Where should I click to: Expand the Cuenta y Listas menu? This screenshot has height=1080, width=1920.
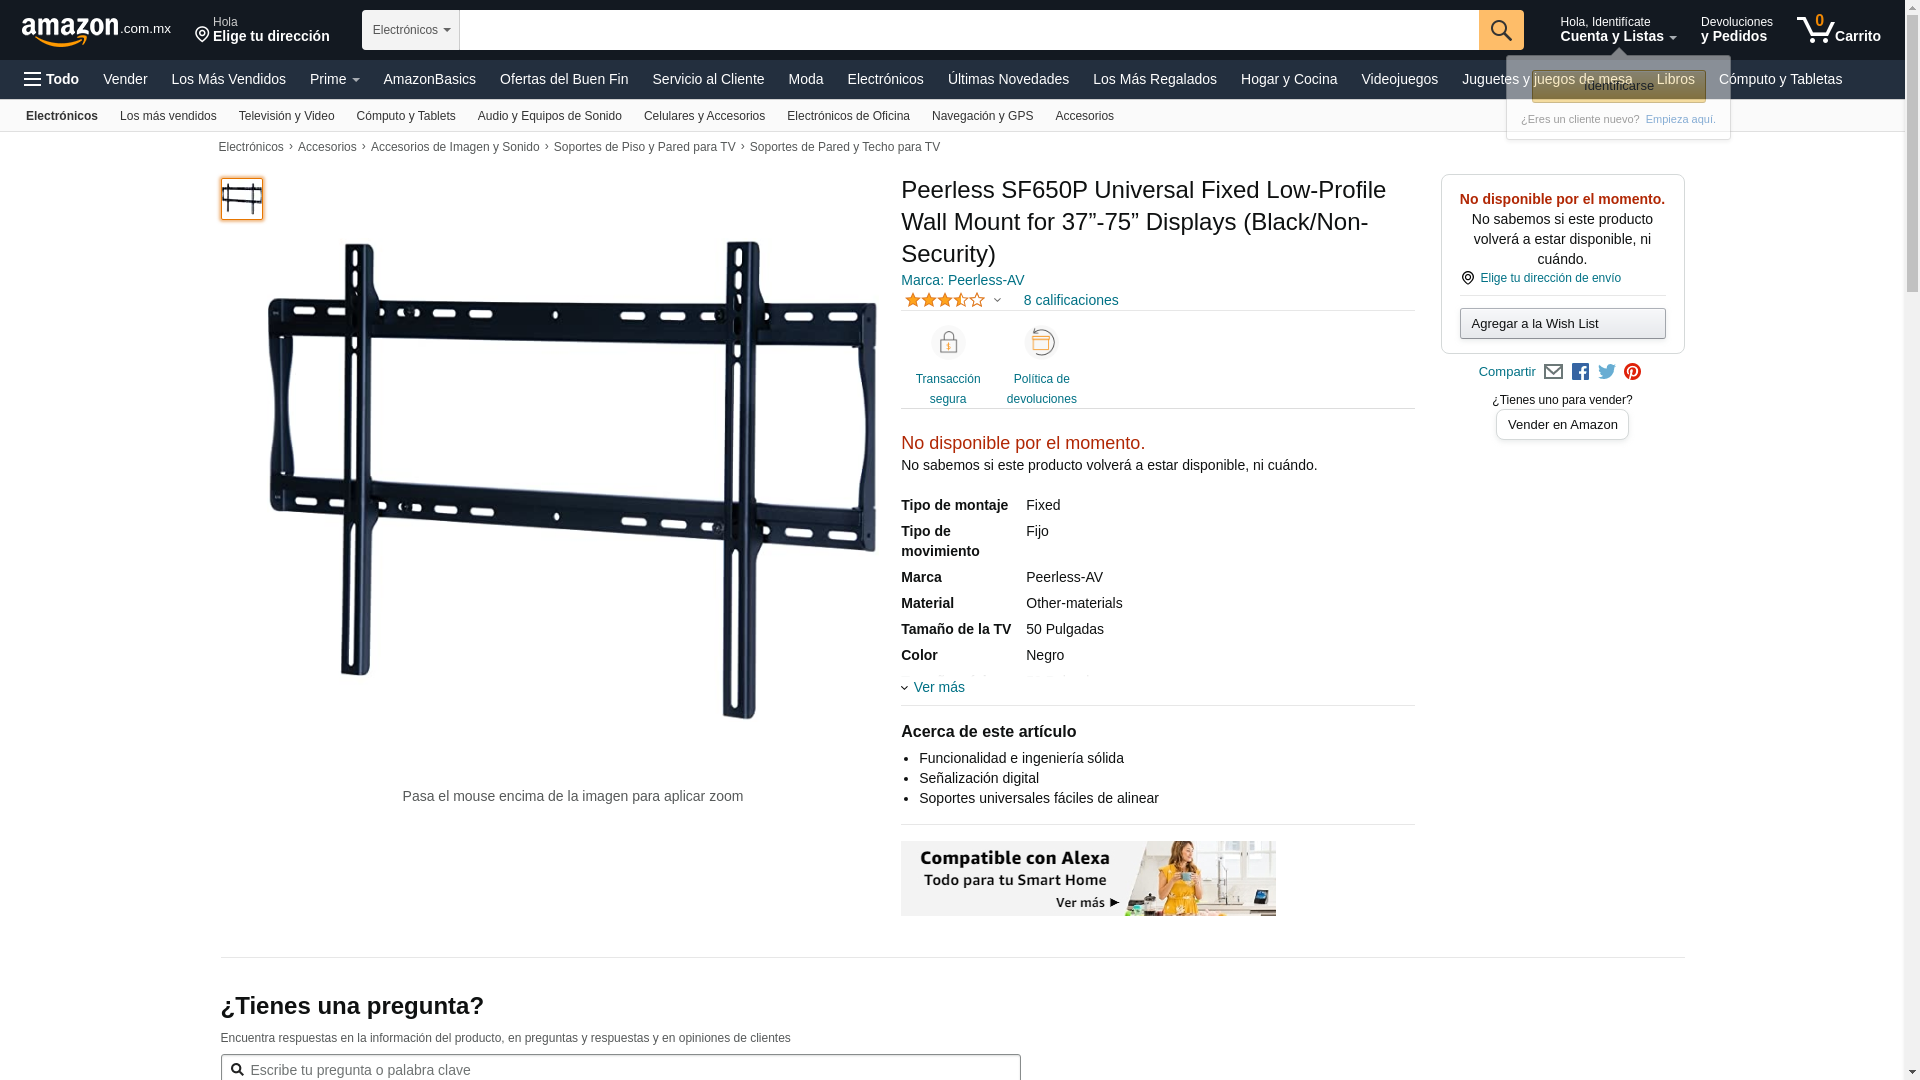(x=1618, y=30)
